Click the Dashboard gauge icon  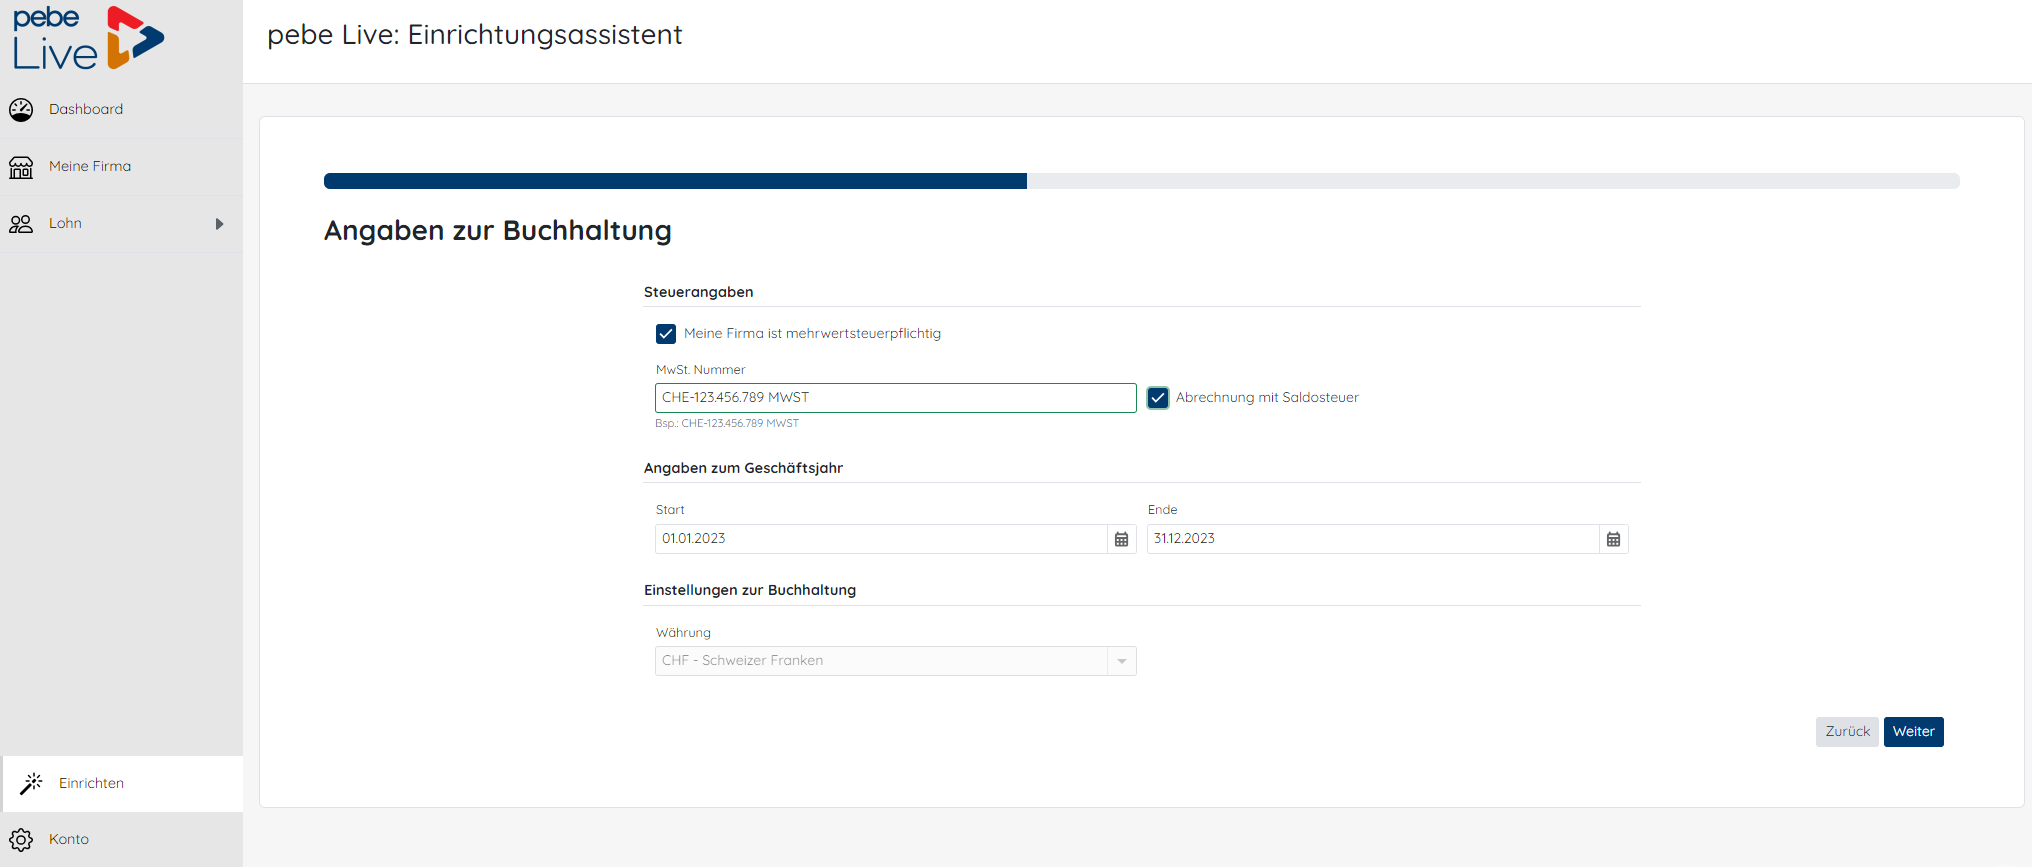[x=21, y=110]
